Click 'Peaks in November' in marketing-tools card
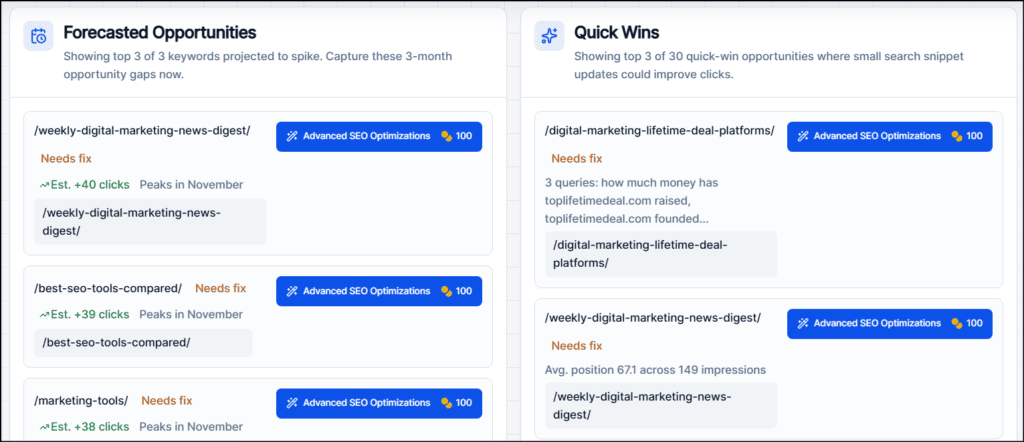This screenshot has height=442, width=1024. coord(191,427)
